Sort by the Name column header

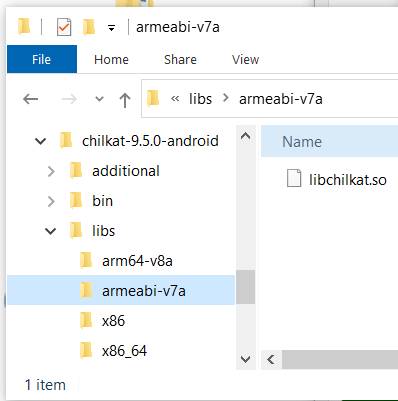(302, 142)
